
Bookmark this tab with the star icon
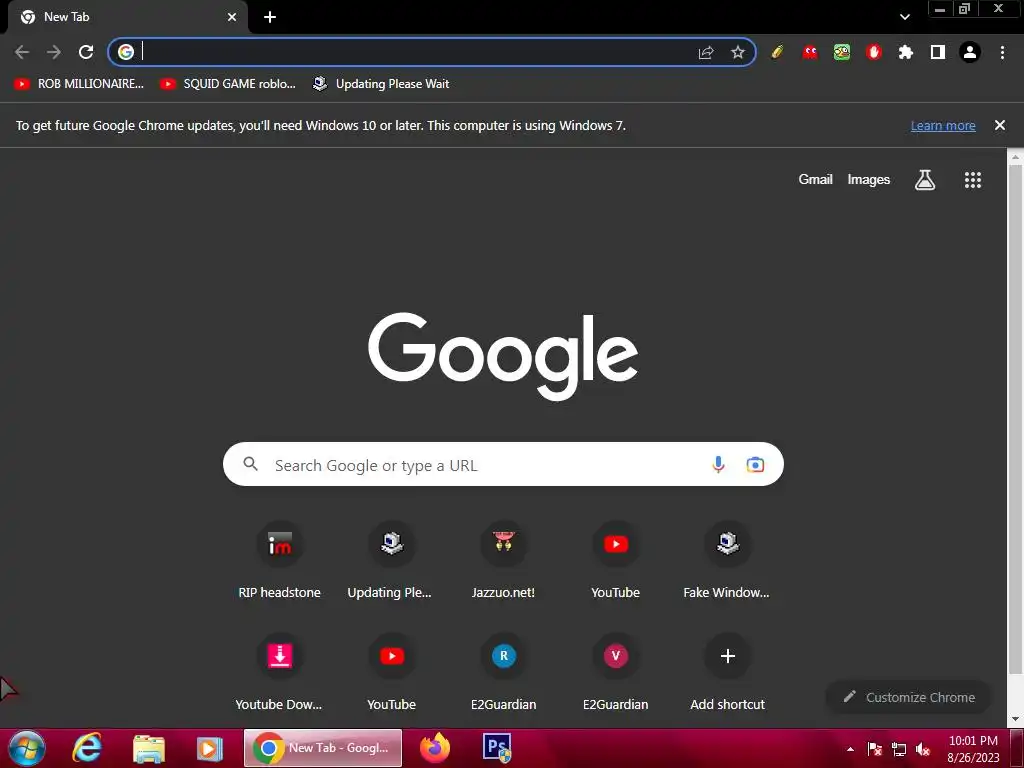pos(737,52)
